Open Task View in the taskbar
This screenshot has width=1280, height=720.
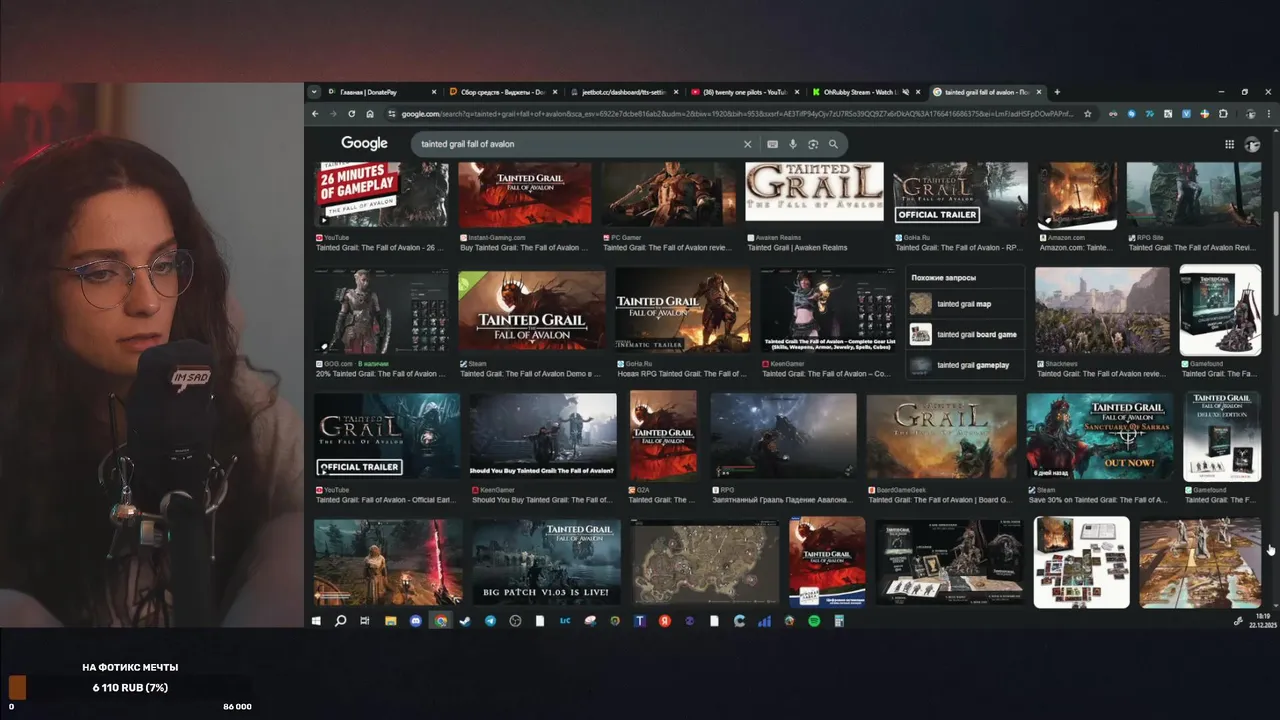pos(365,621)
